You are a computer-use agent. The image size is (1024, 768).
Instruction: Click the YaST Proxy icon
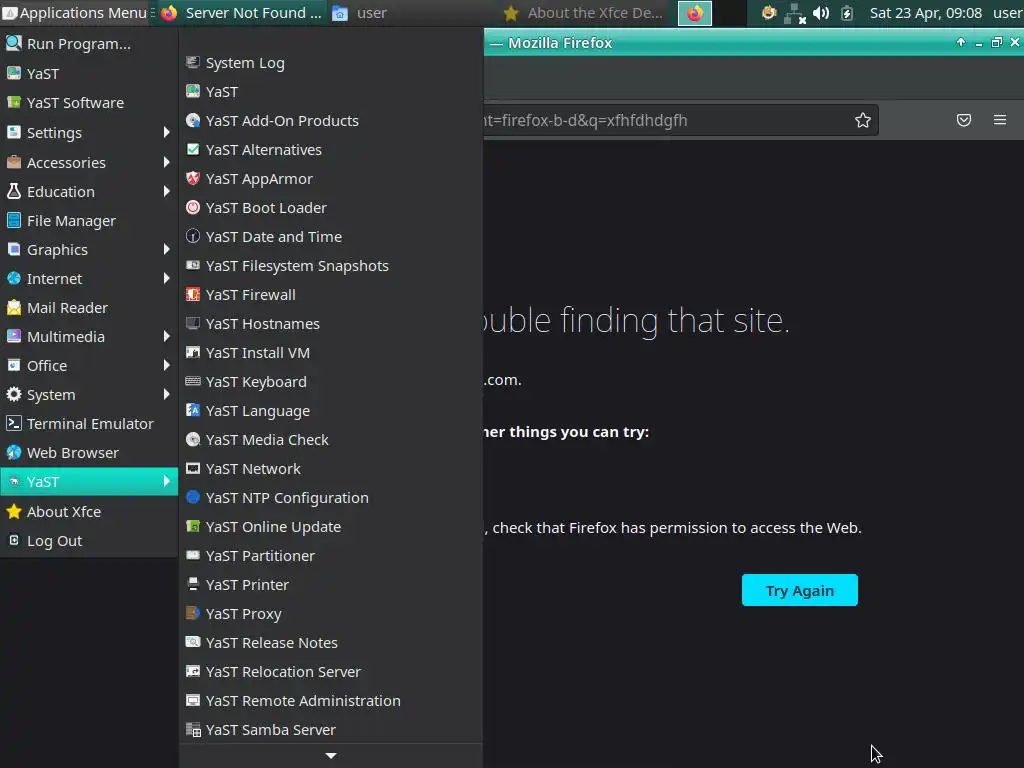click(x=193, y=613)
